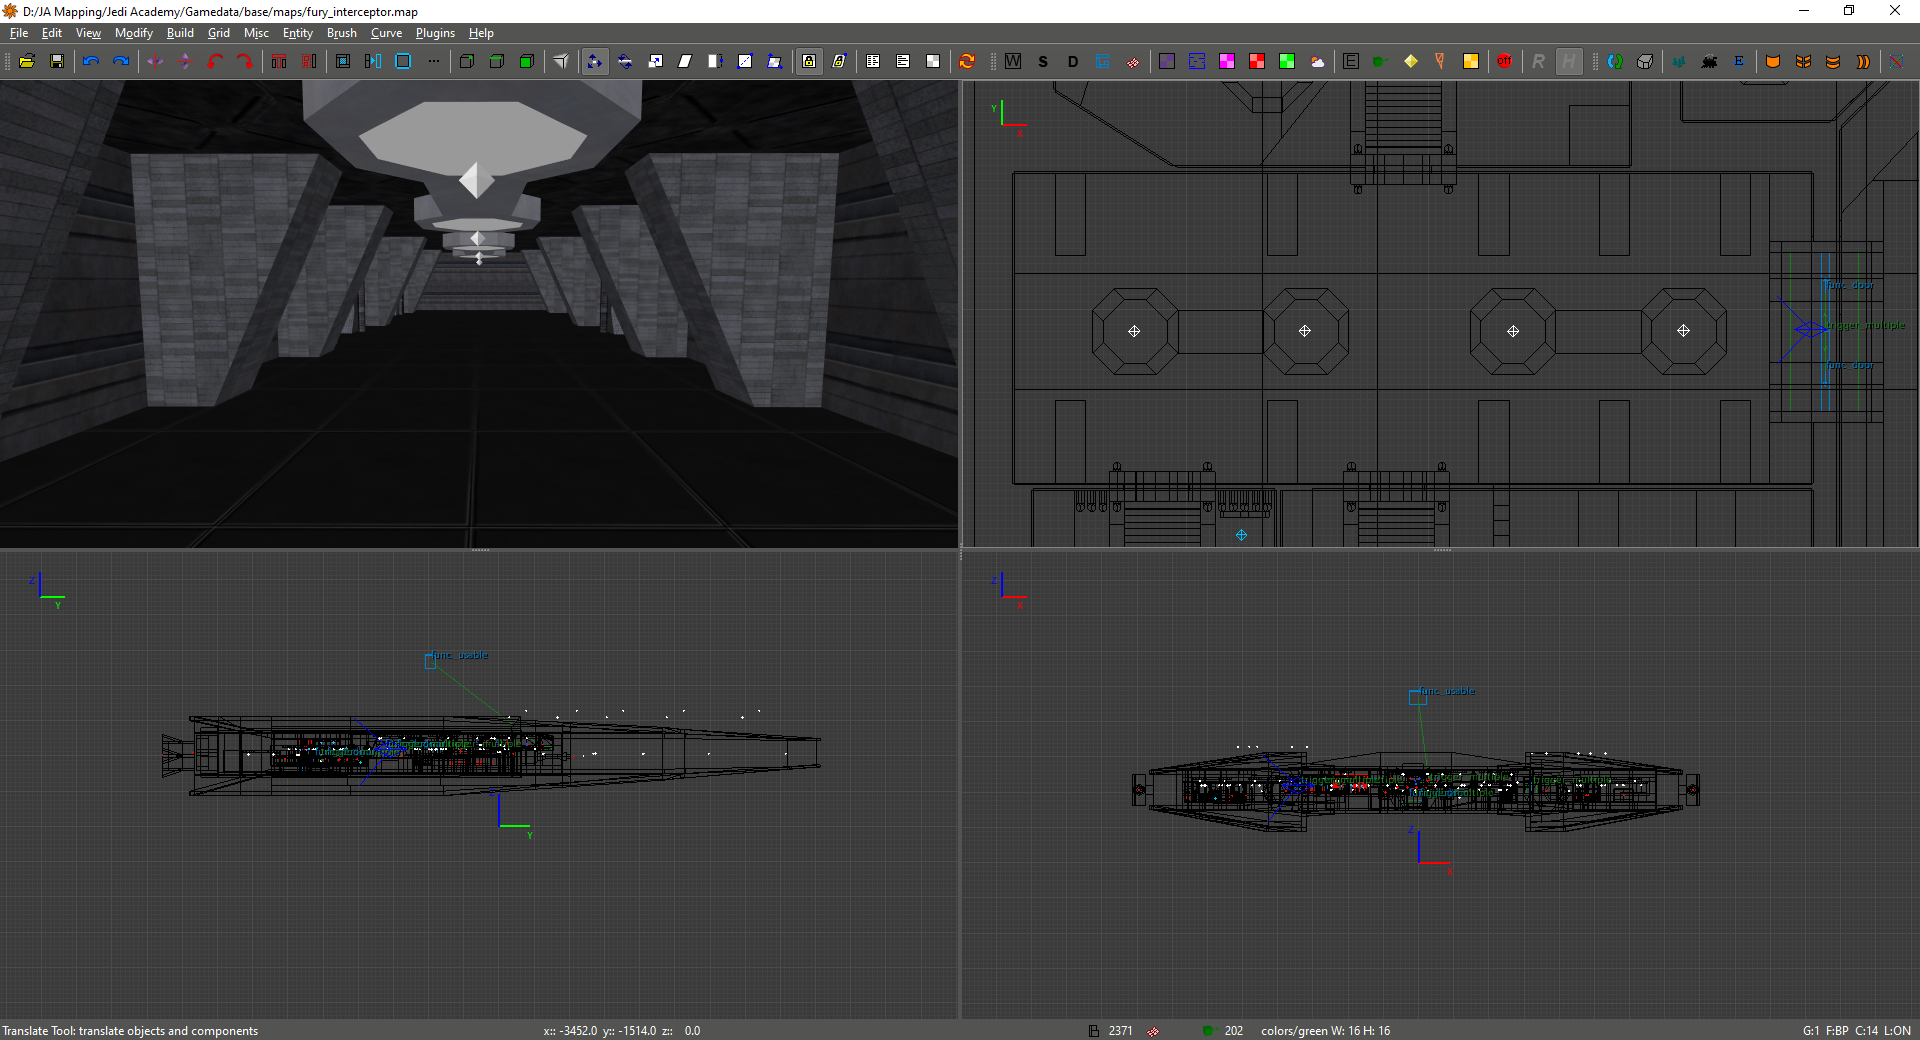This screenshot has width=1920, height=1040.
Task: Click the sun and cloud sky icon
Action: coord(1317,61)
